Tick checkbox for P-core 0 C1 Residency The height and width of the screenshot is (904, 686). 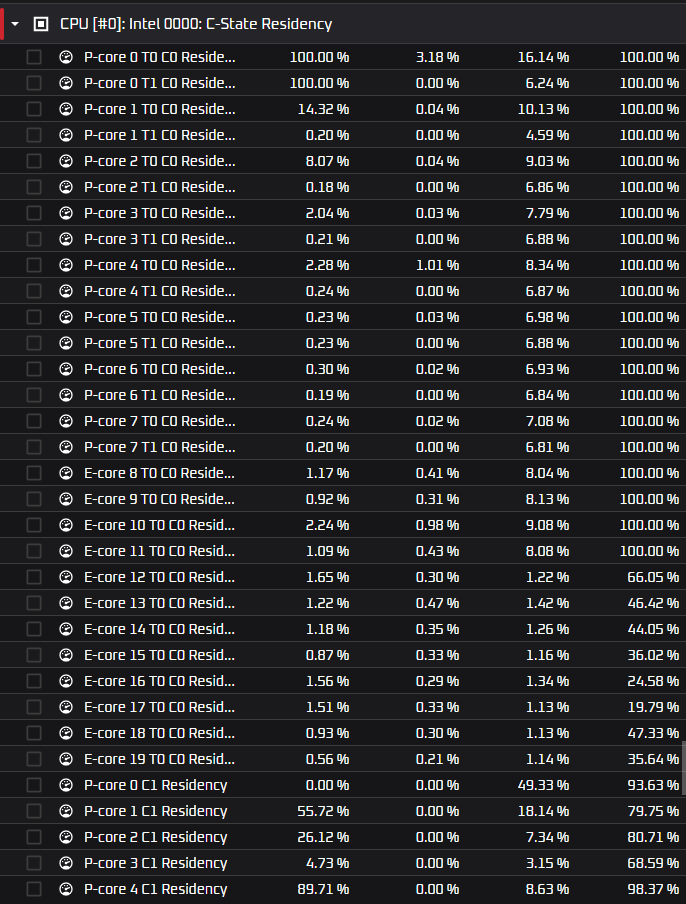(x=34, y=785)
